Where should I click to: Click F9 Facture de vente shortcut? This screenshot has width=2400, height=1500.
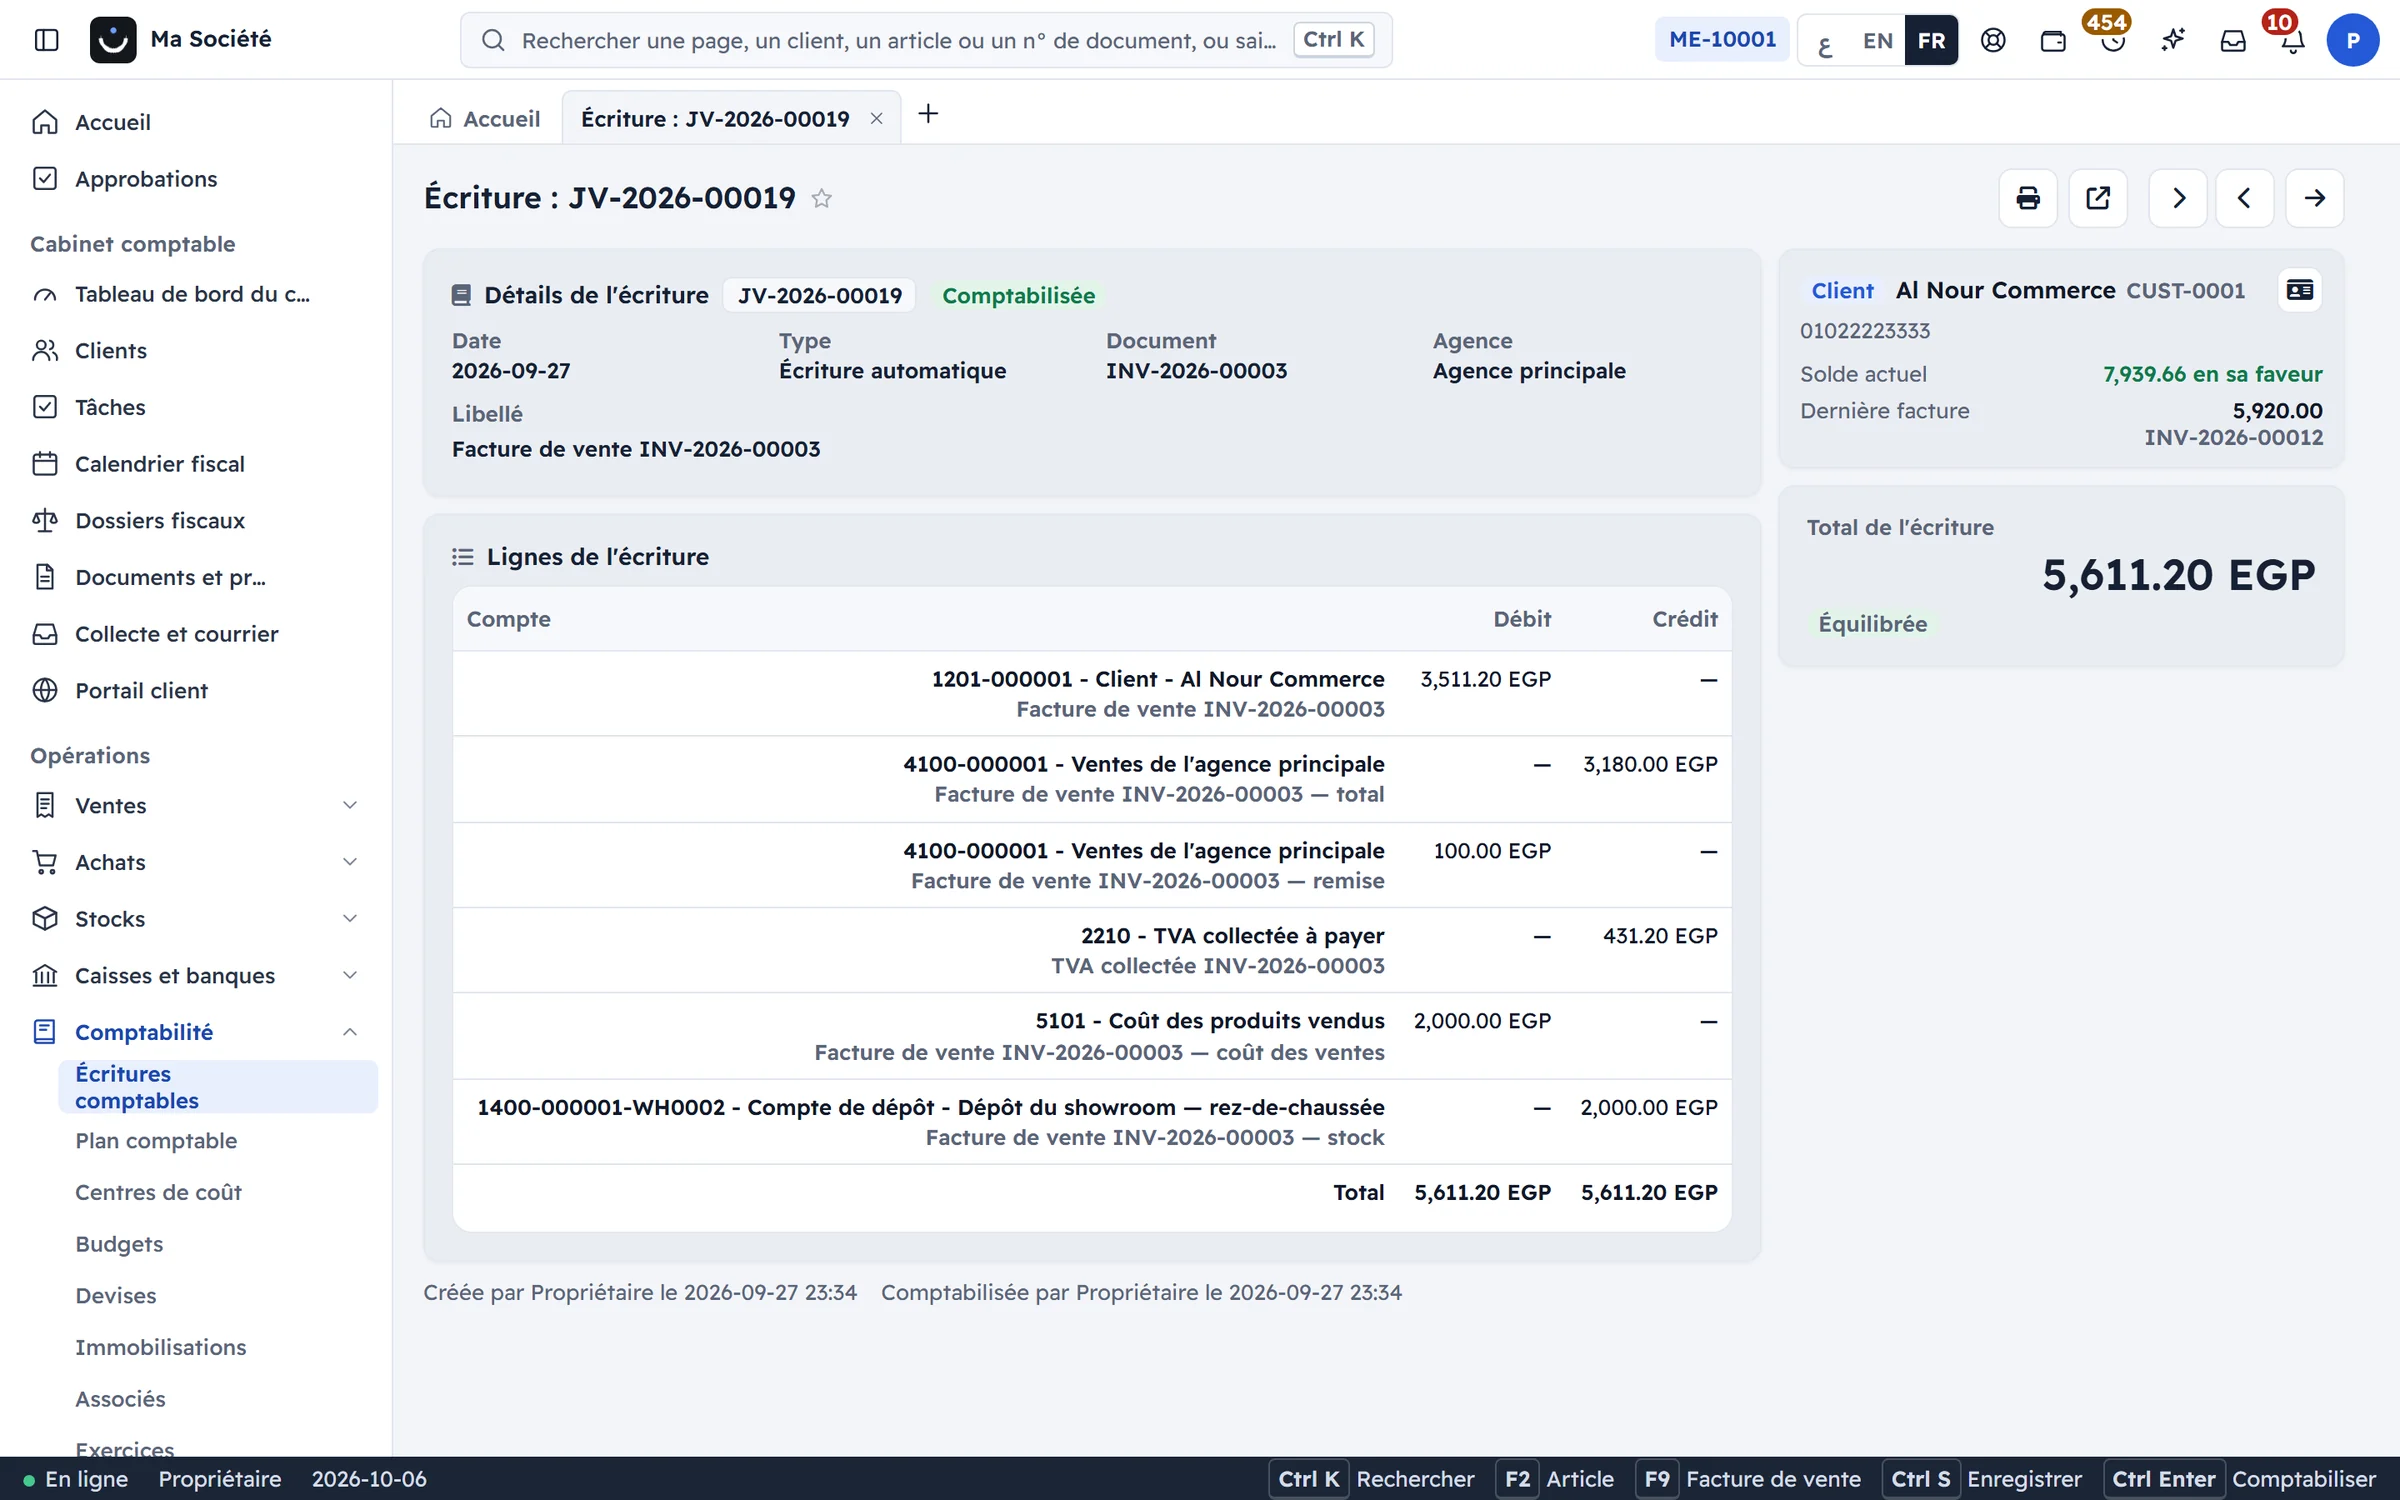(1749, 1478)
